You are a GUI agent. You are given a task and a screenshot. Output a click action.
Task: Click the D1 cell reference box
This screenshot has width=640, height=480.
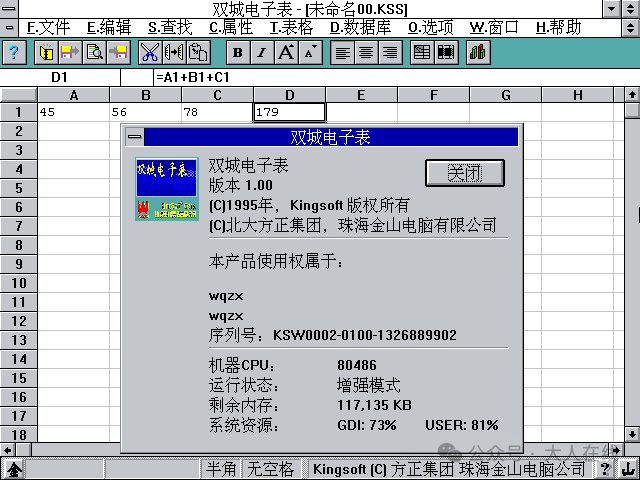(60, 77)
